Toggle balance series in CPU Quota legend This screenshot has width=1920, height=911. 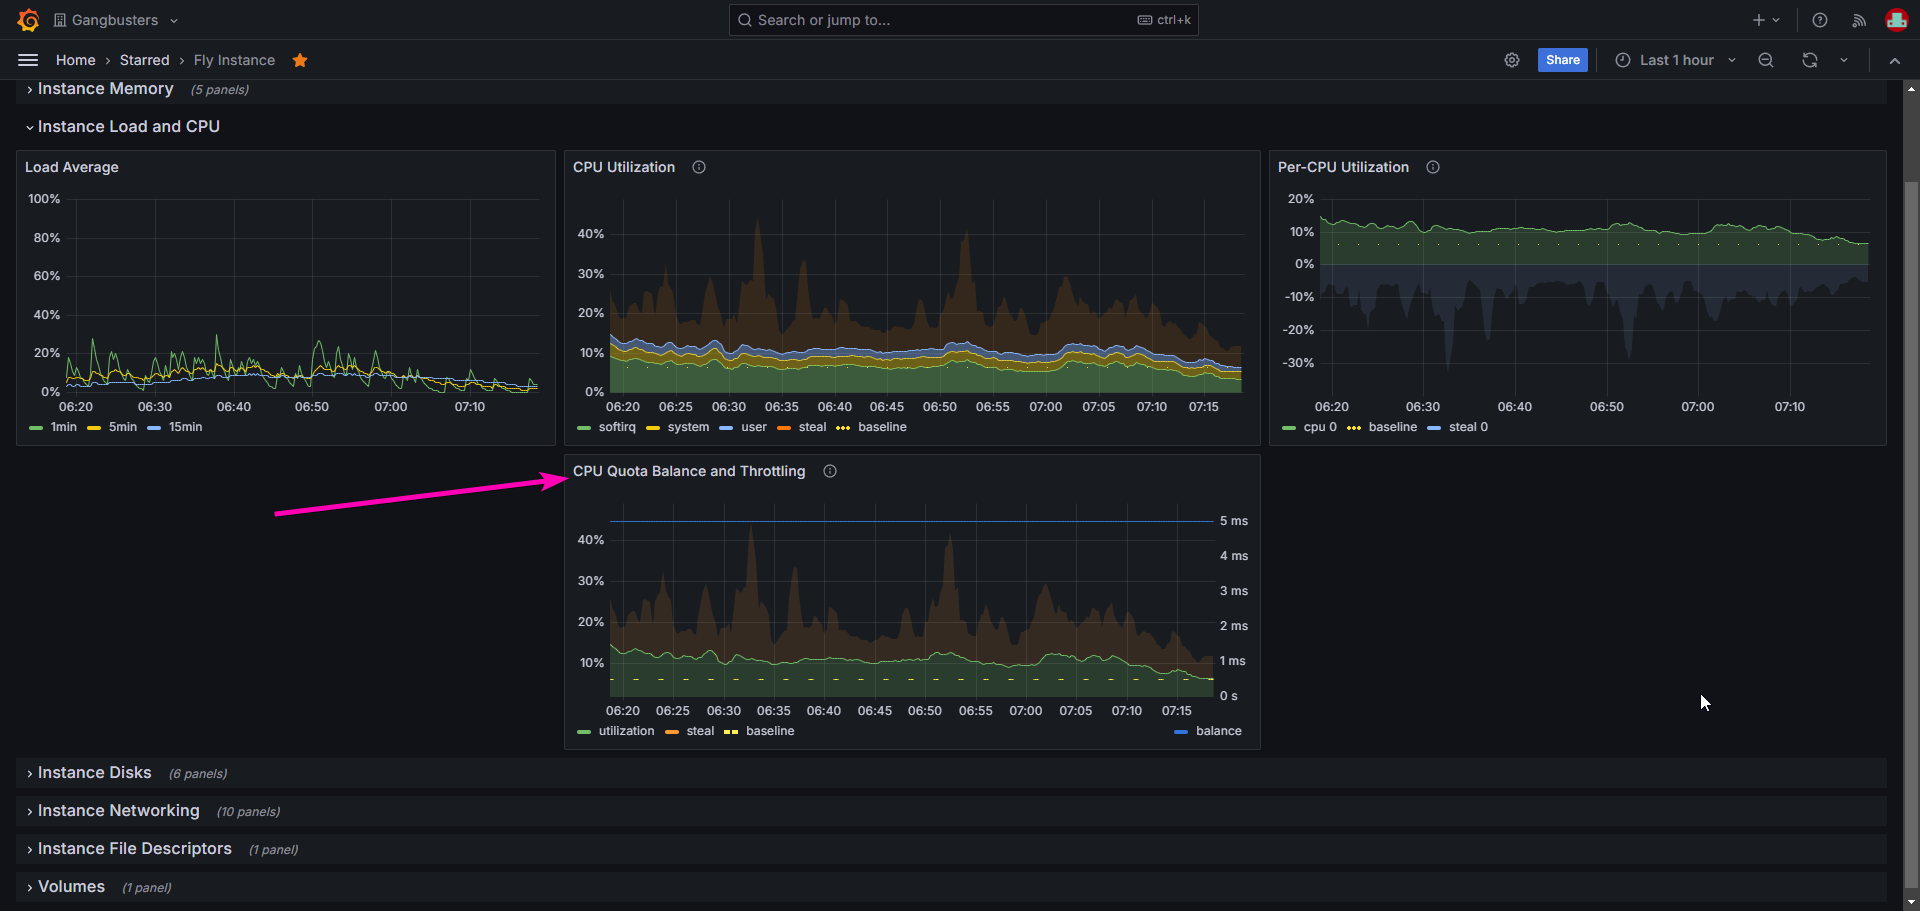pyautogui.click(x=1218, y=731)
